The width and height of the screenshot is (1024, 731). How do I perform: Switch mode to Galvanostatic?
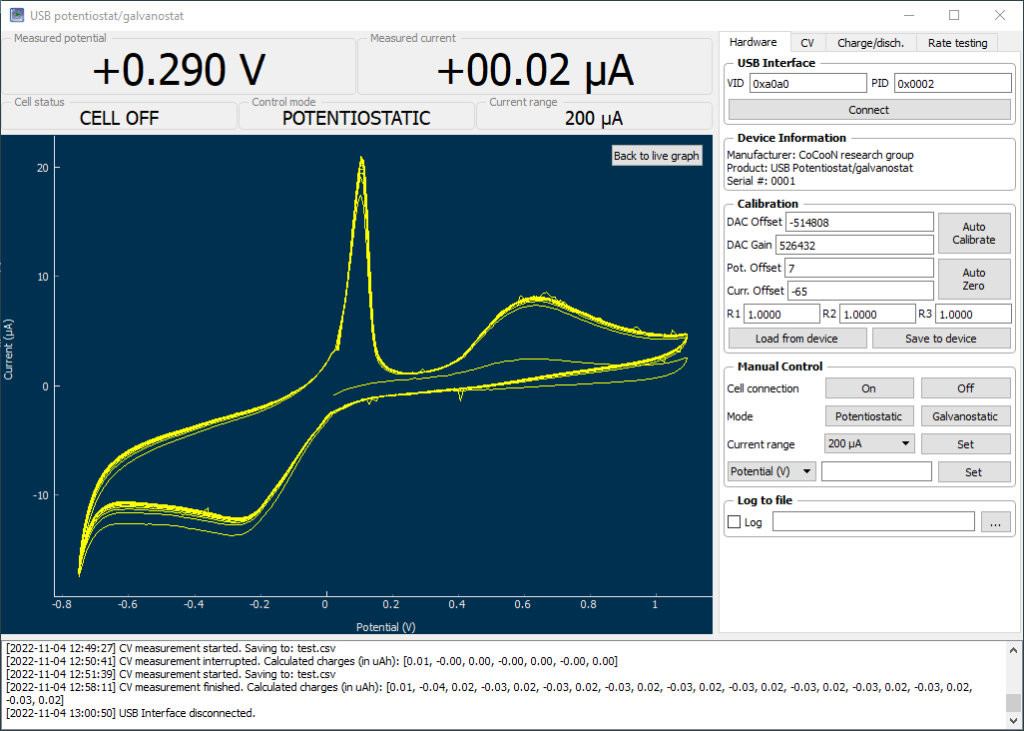click(x=965, y=416)
